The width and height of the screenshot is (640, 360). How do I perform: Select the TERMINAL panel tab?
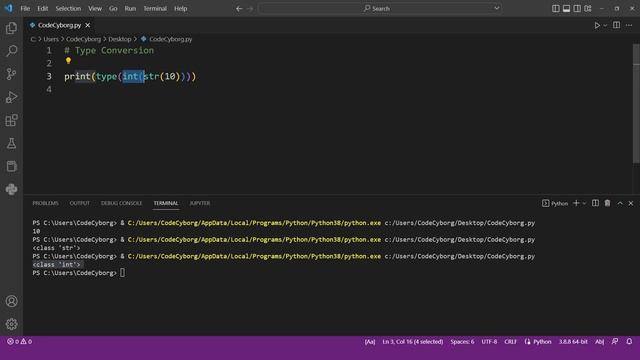[x=166, y=203]
